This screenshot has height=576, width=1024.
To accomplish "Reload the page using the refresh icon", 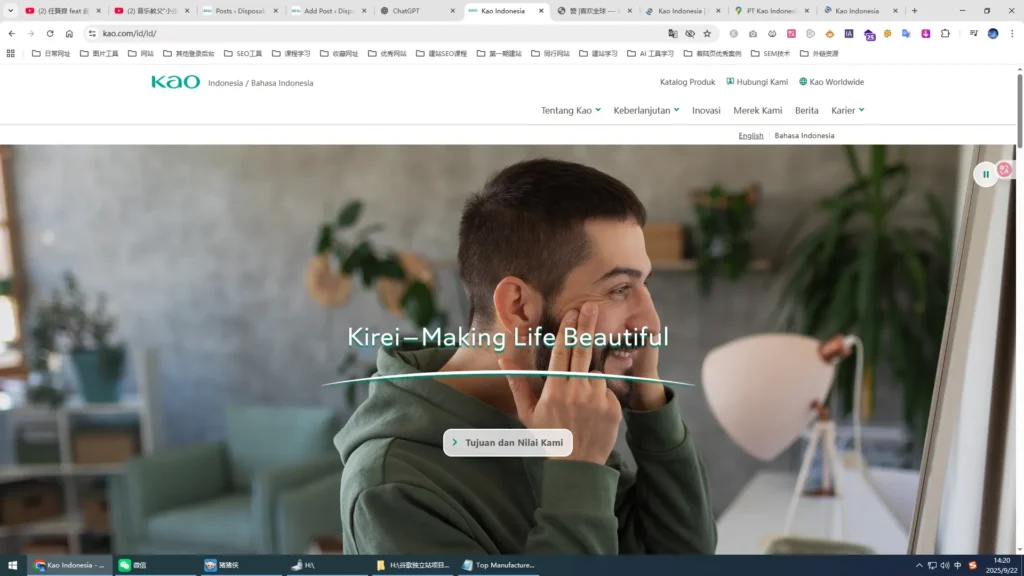I will (x=50, y=33).
